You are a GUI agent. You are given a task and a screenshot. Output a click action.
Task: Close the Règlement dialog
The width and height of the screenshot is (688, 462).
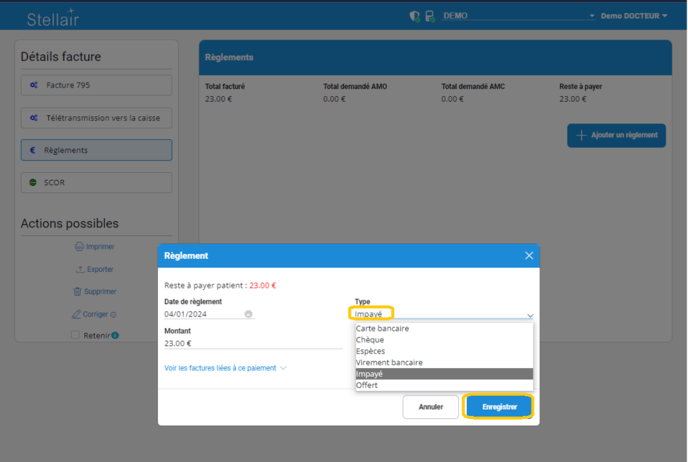(529, 256)
